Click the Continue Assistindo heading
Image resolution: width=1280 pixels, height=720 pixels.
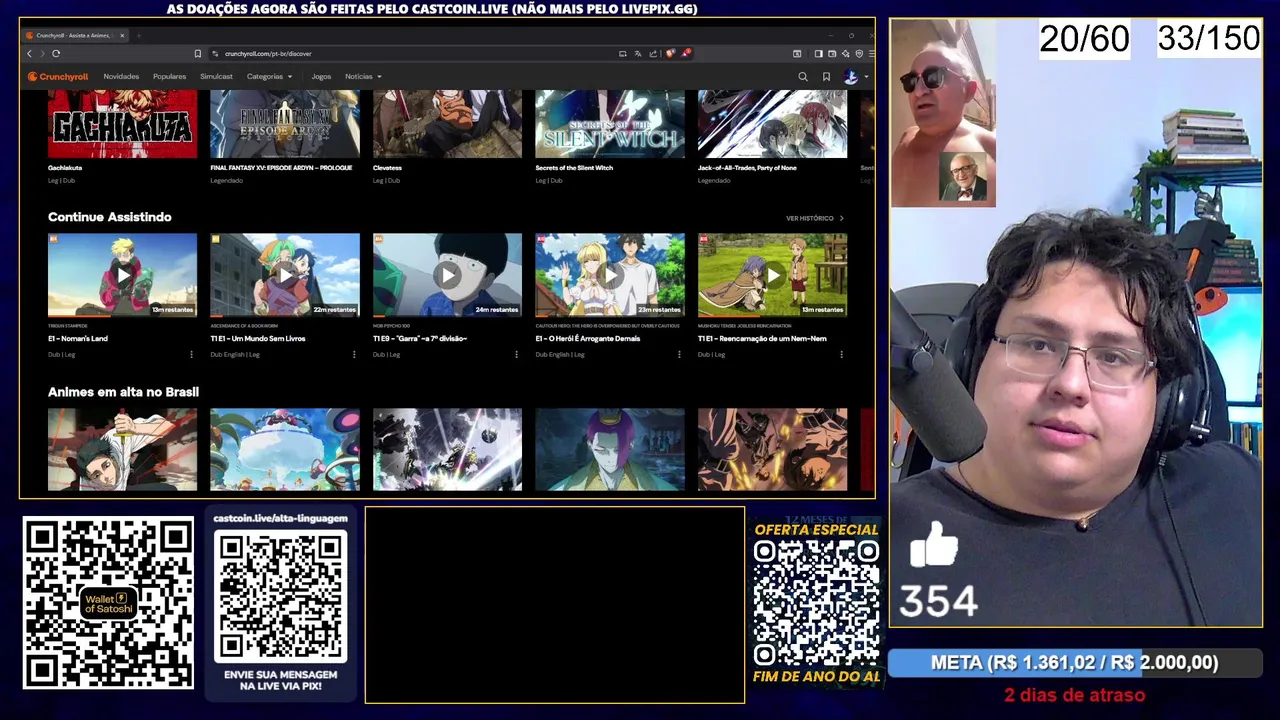(x=109, y=217)
